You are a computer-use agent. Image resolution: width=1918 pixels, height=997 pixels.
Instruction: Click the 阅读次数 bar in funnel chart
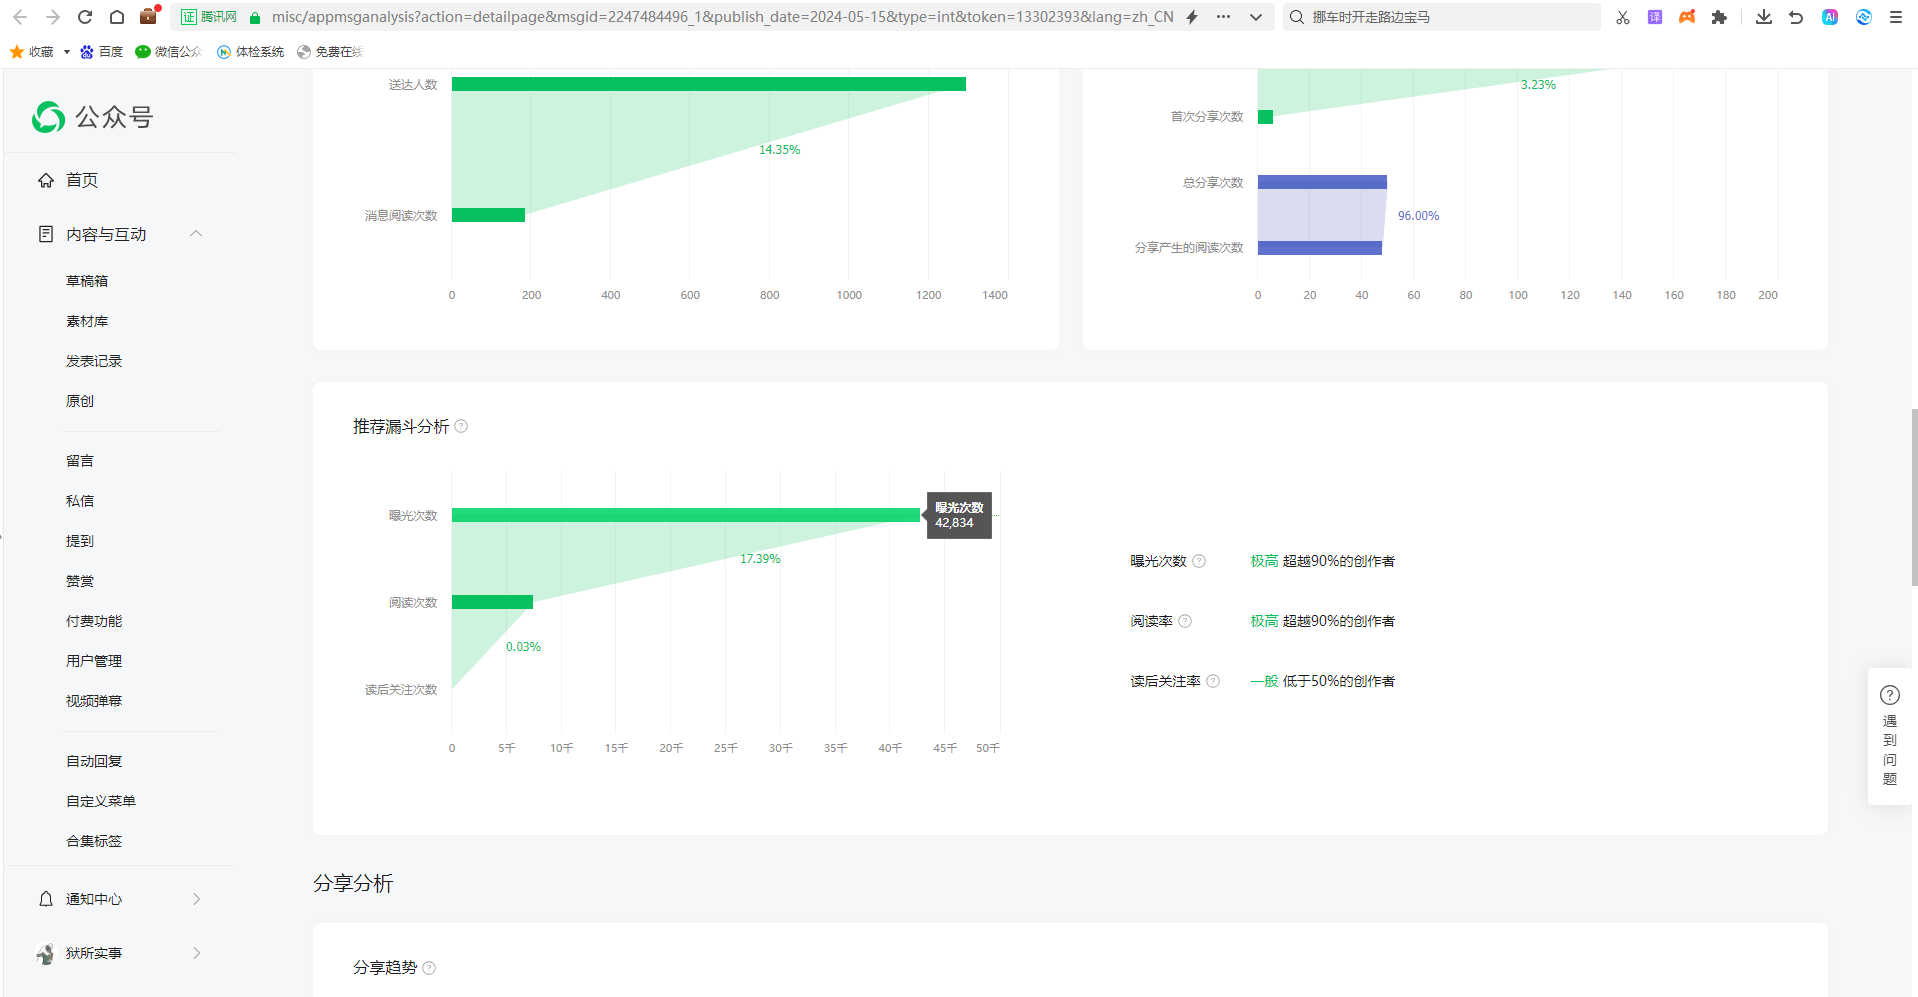[x=492, y=602]
